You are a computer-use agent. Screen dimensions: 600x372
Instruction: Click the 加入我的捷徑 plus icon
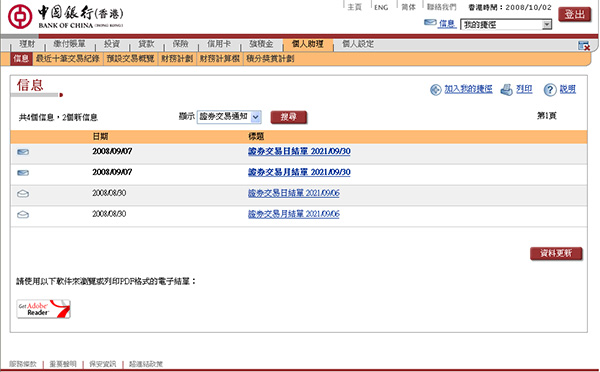435,90
